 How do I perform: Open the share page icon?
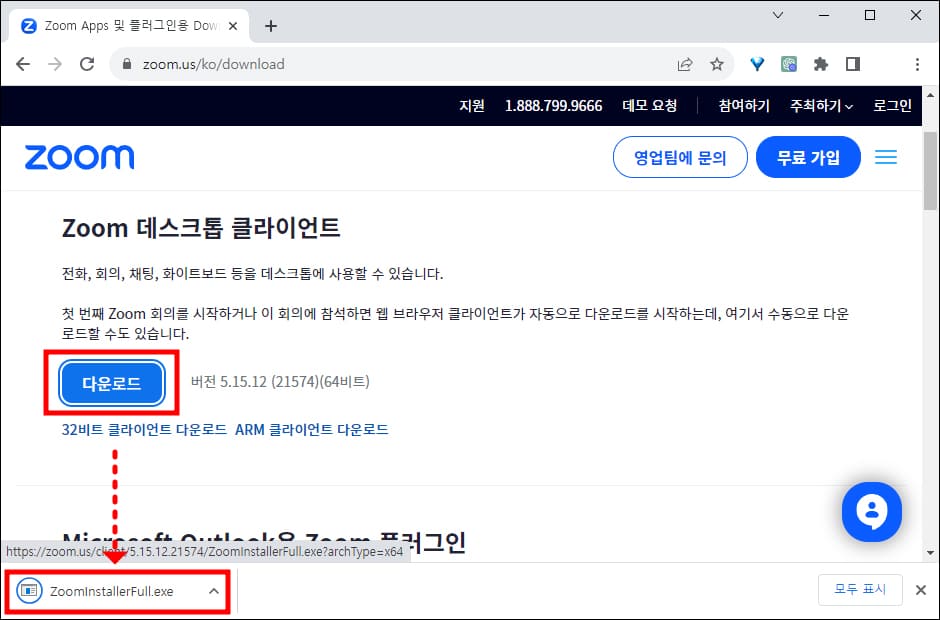[685, 63]
